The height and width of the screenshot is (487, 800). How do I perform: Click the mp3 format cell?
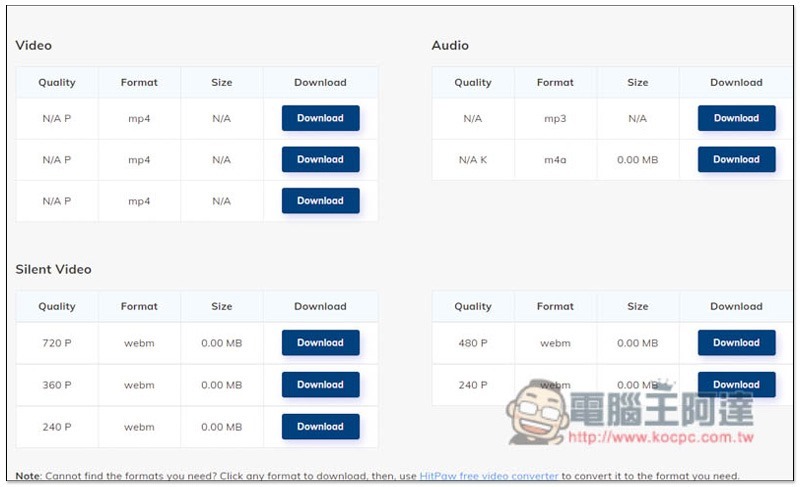click(555, 118)
